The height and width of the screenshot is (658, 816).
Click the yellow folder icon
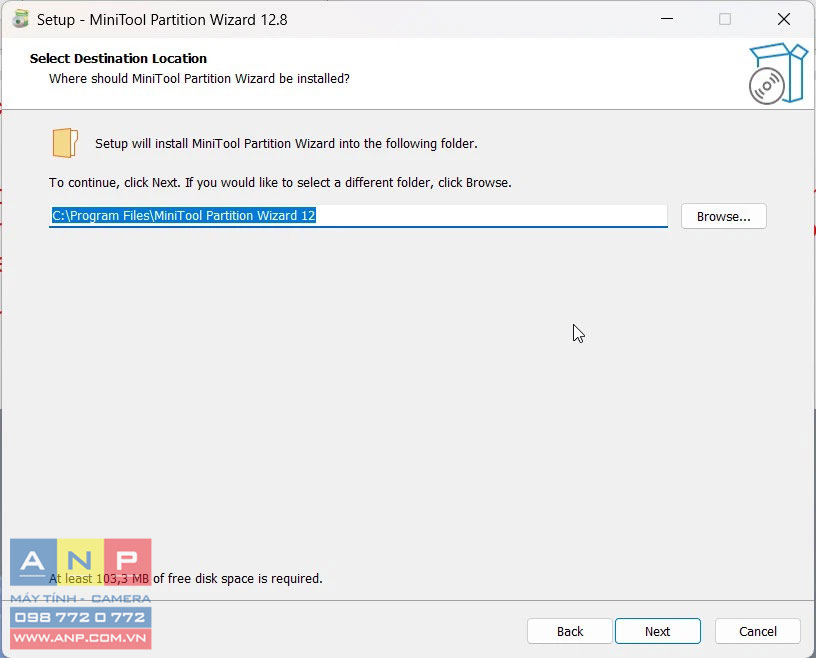click(65, 143)
